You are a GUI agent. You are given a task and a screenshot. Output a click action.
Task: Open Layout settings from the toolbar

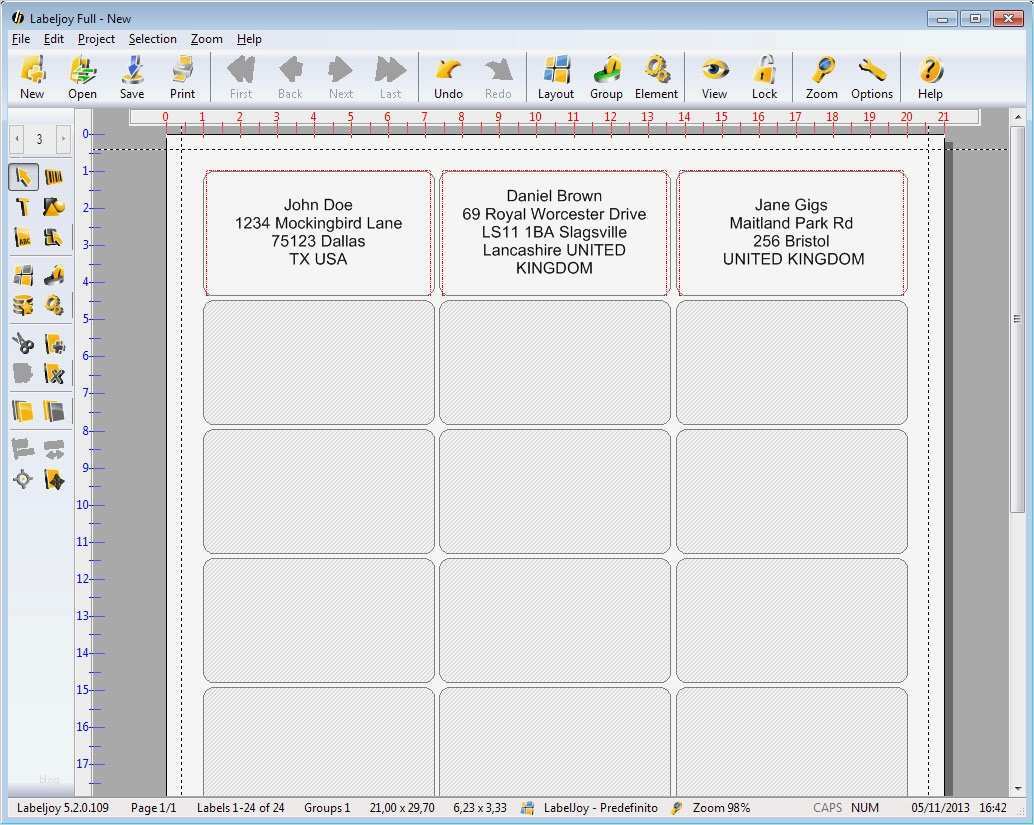pos(555,75)
